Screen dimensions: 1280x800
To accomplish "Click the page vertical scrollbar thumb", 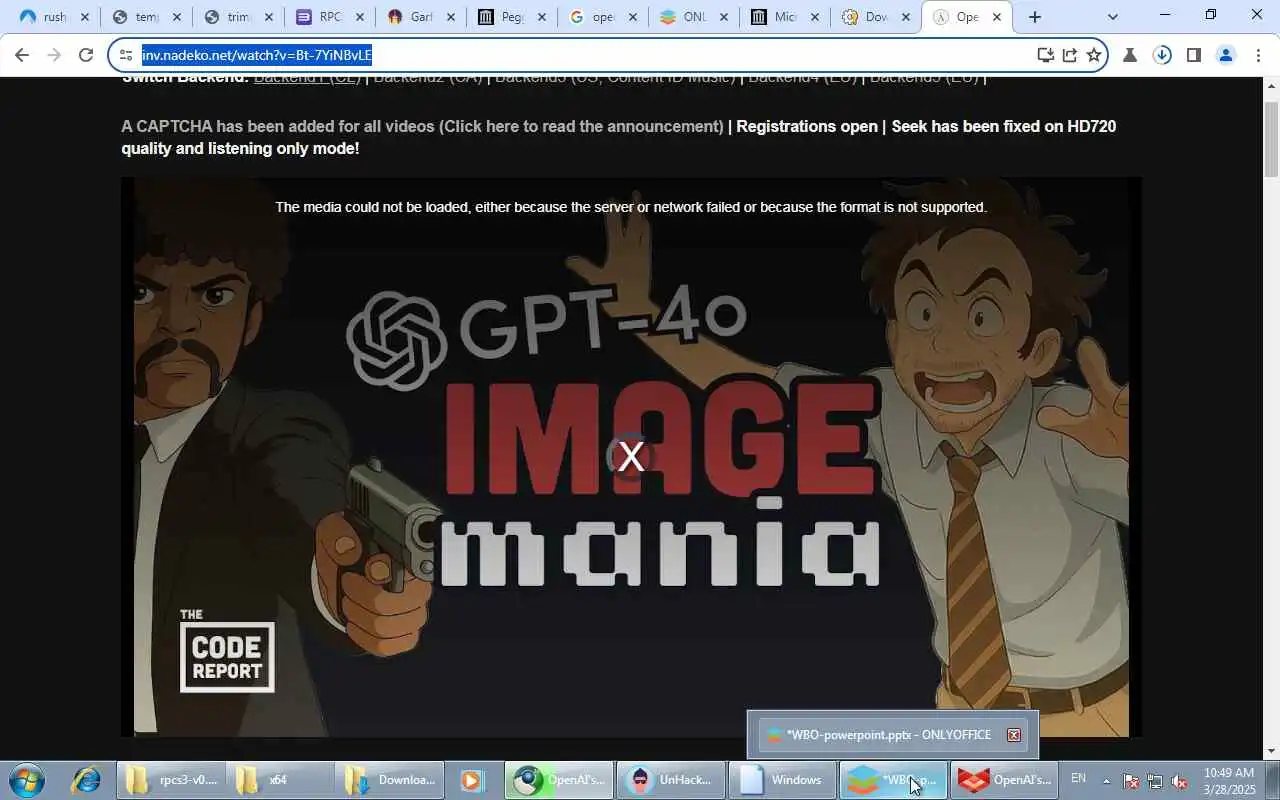I will (1271, 139).
